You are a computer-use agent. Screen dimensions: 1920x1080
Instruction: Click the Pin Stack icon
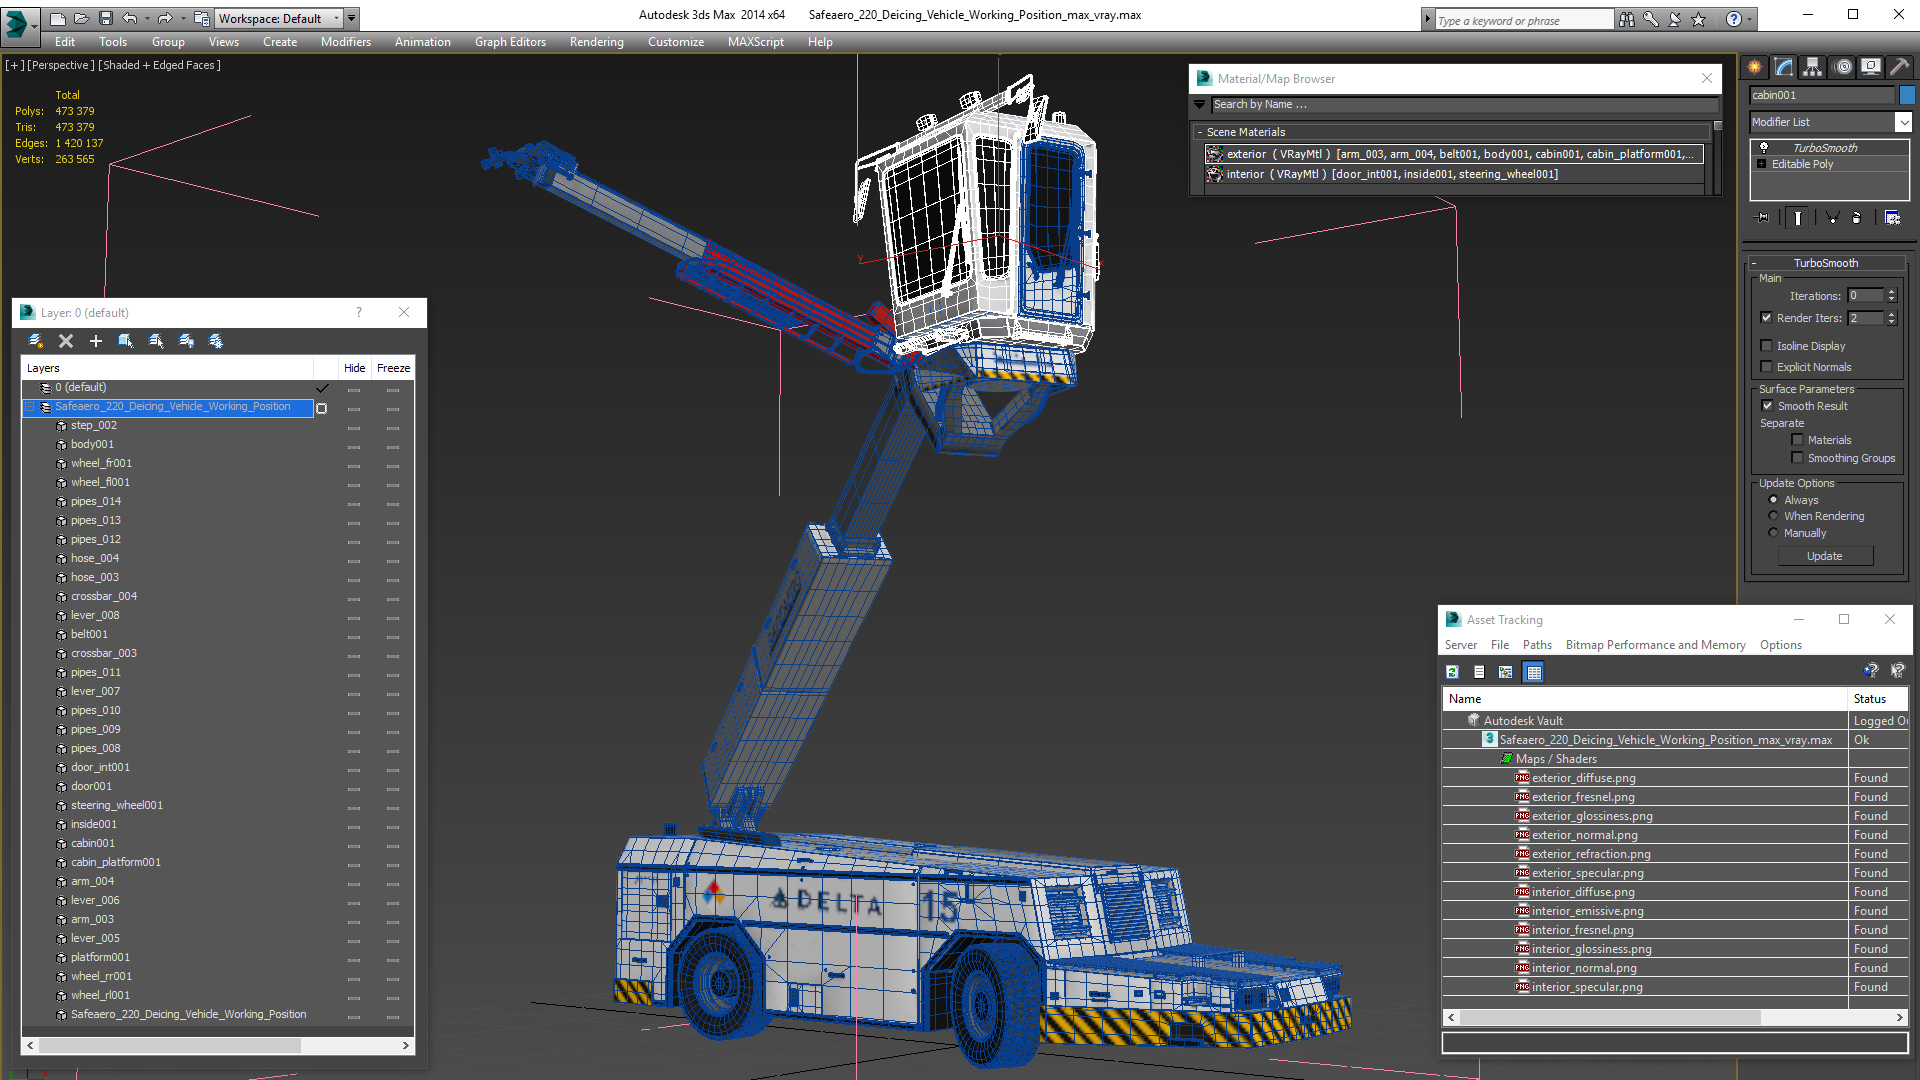1763,217
